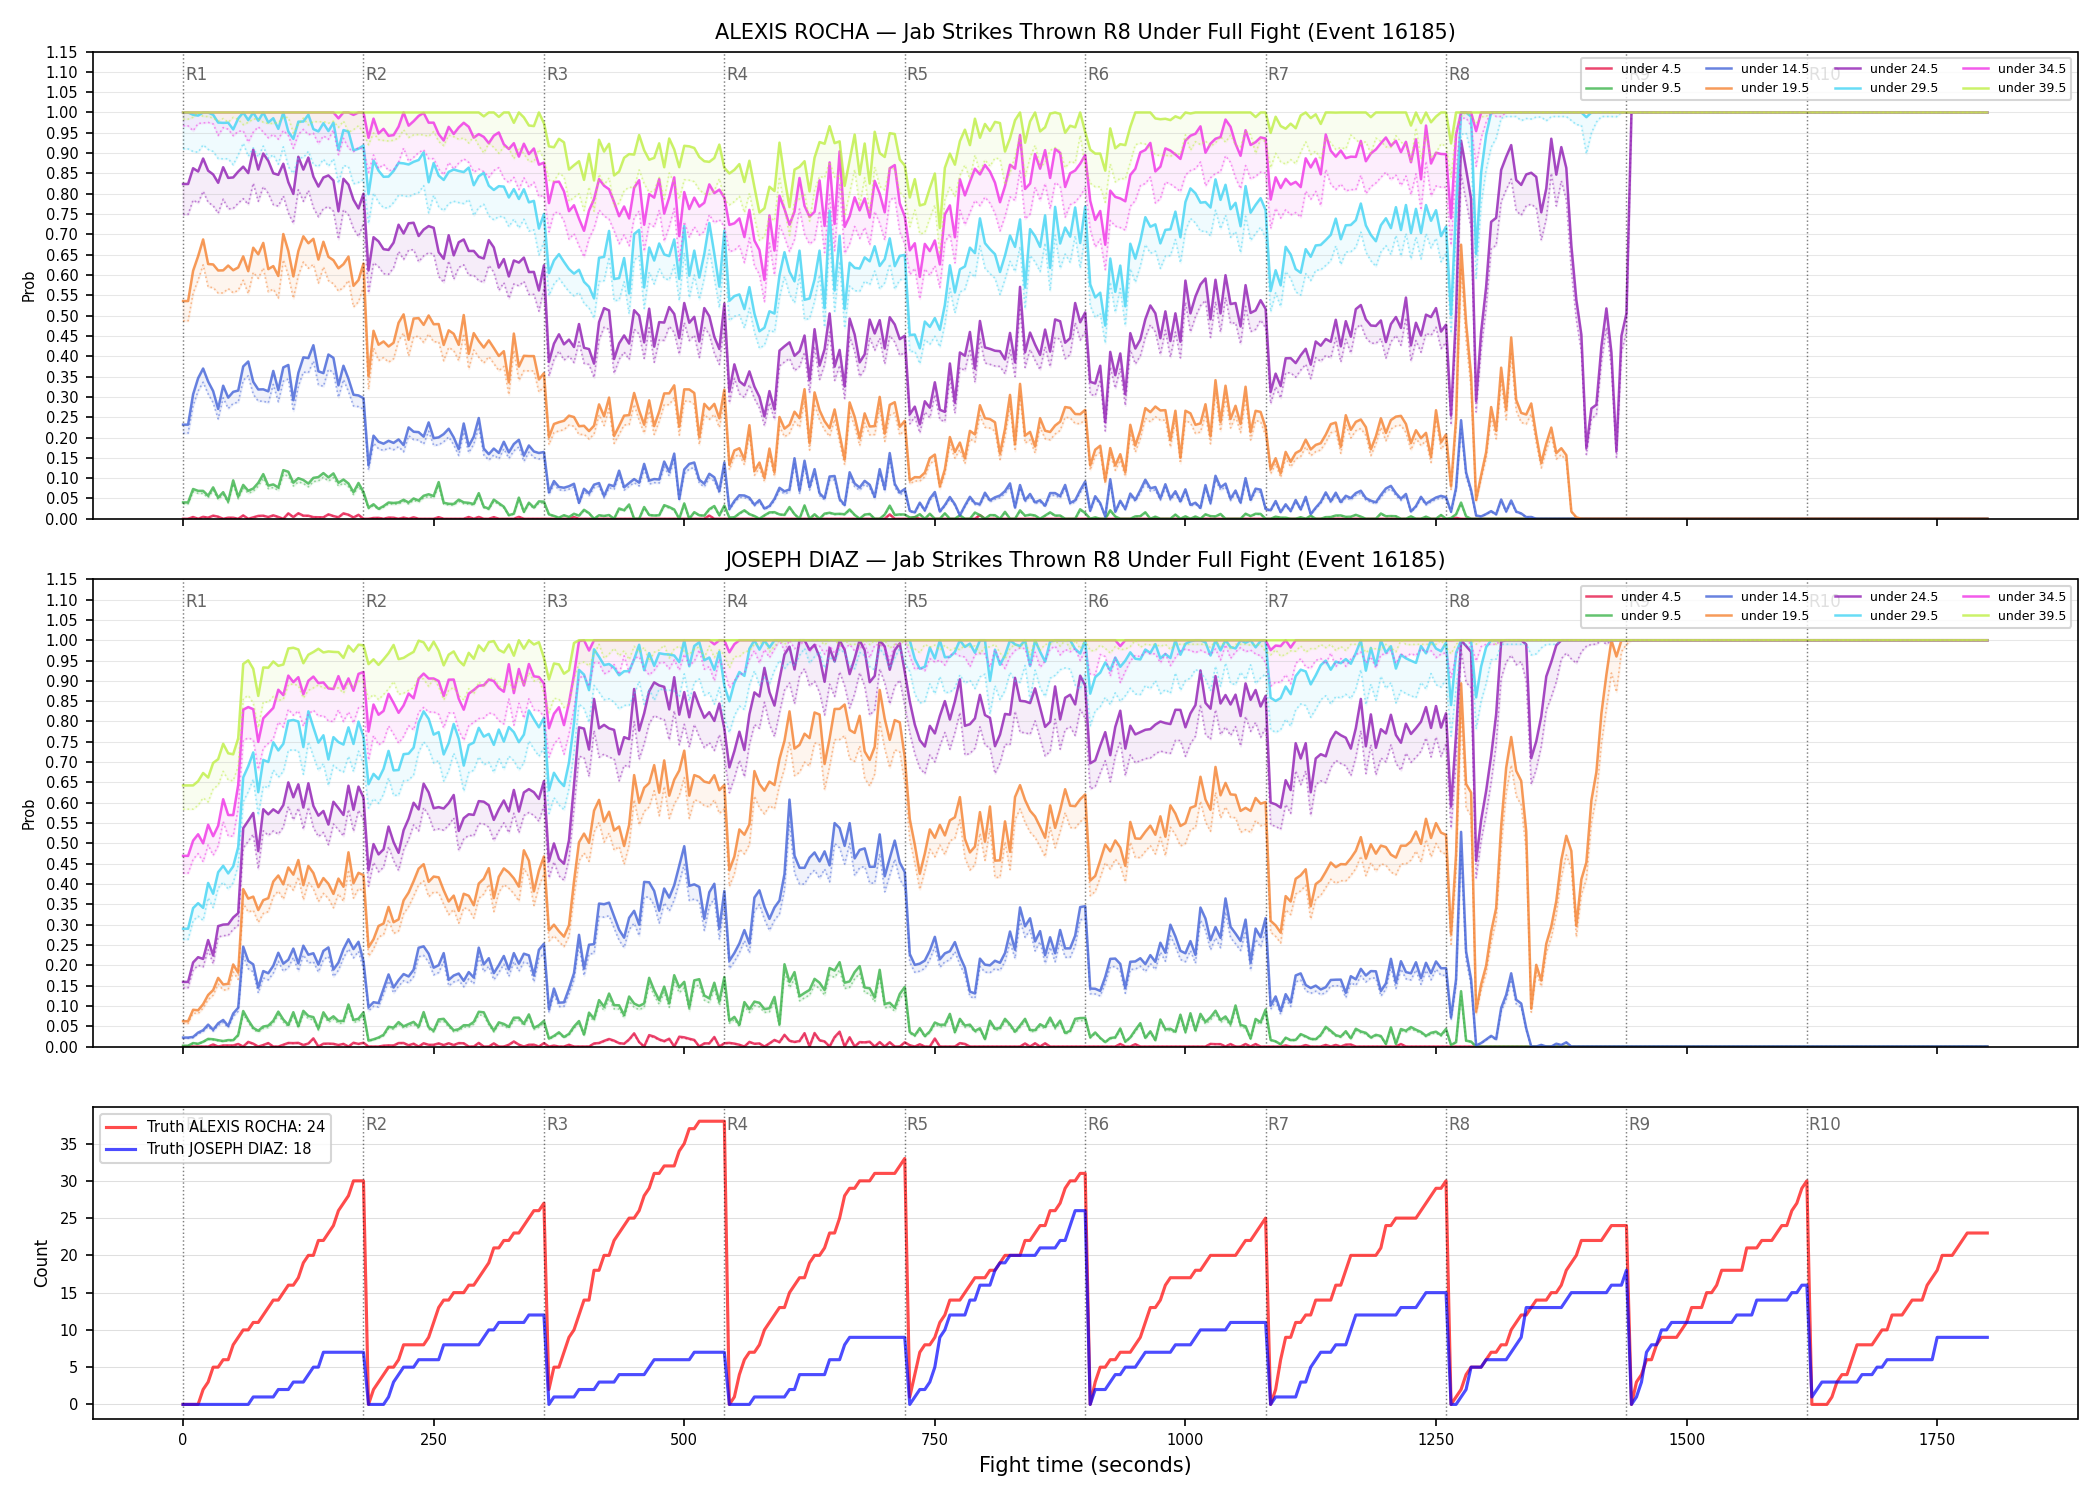Click 'Truth JOSEPH DIAZ: 18' legend label
Viewport: 2100px width, 1500px height.
tap(229, 1149)
